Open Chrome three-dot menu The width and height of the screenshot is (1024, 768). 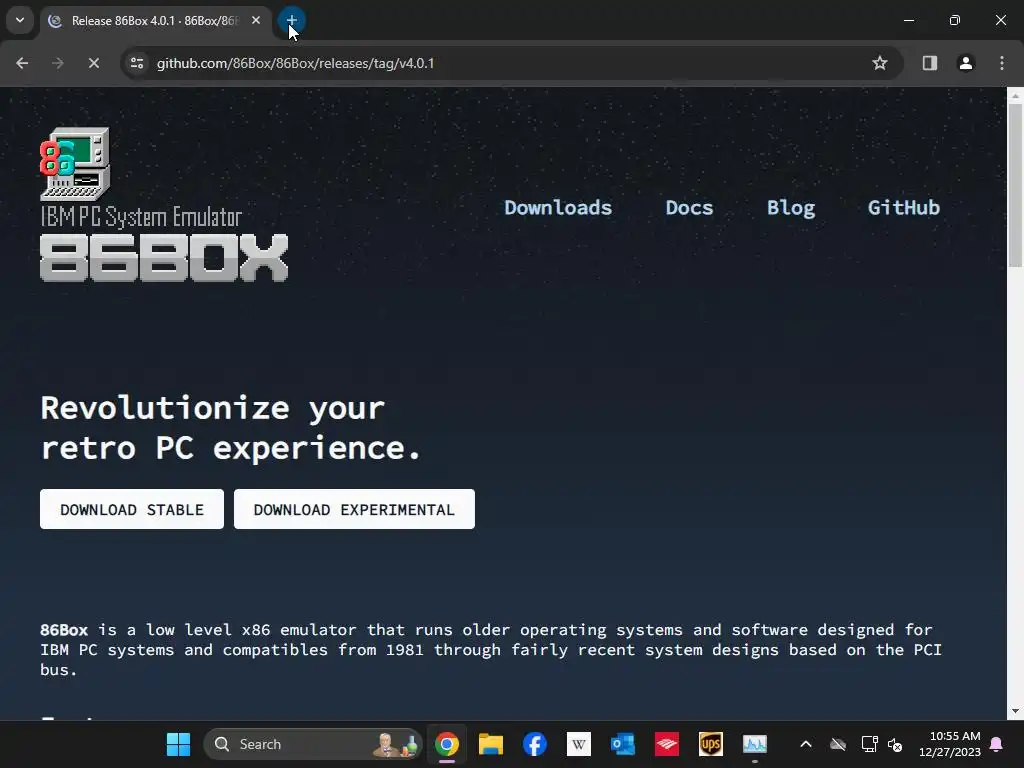click(x=1002, y=63)
